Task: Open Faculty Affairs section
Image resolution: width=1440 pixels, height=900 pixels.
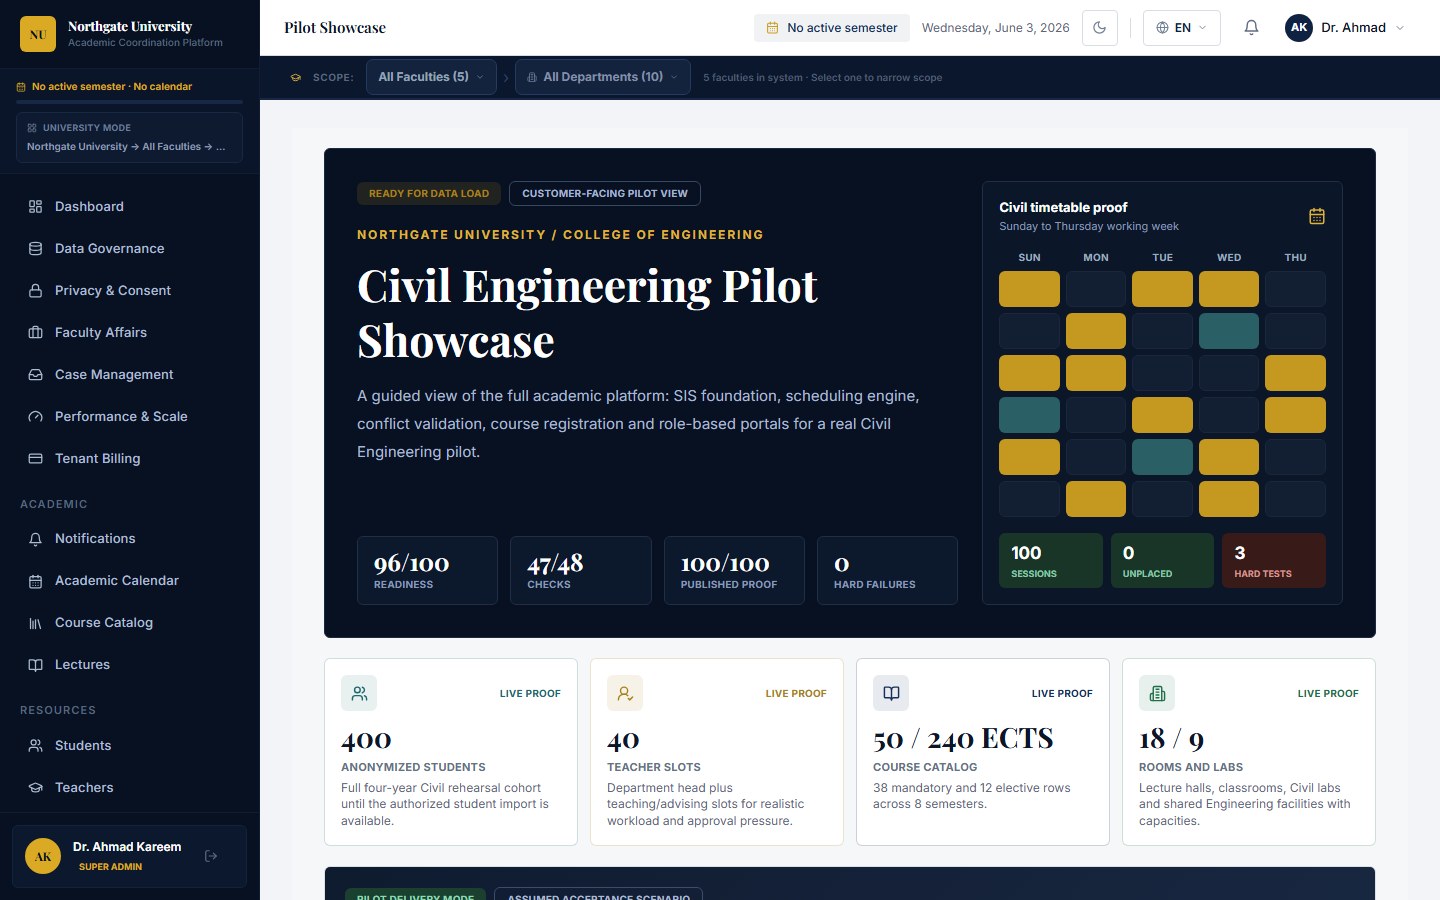Action: [x=130, y=332]
